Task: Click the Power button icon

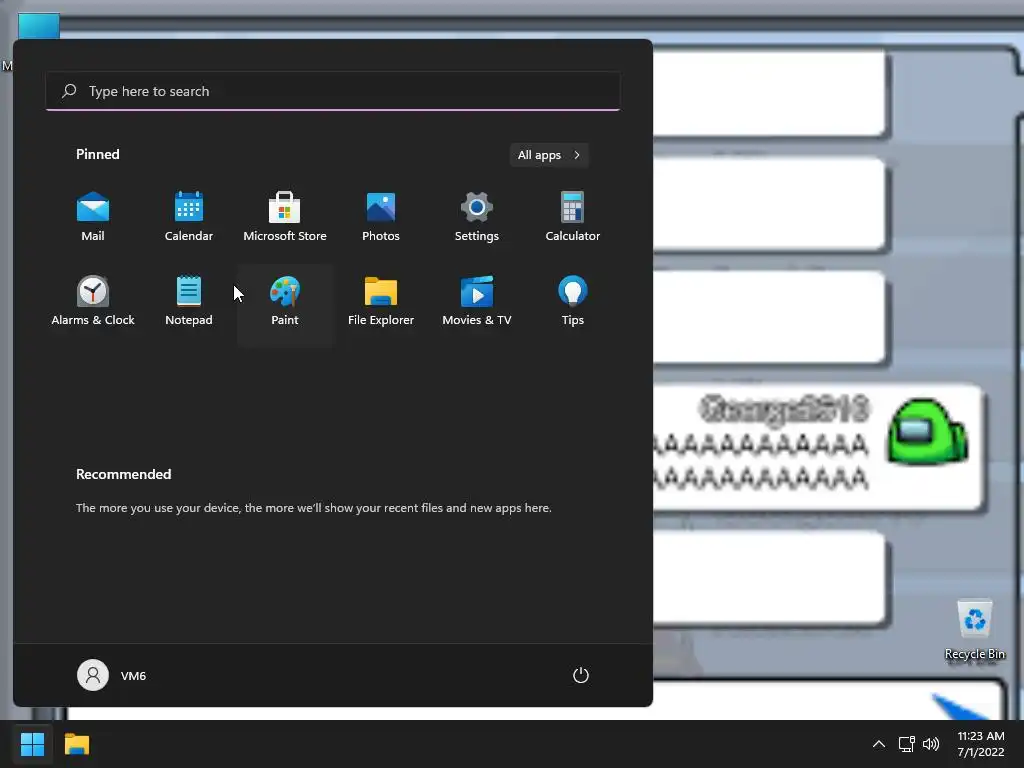Action: point(581,675)
